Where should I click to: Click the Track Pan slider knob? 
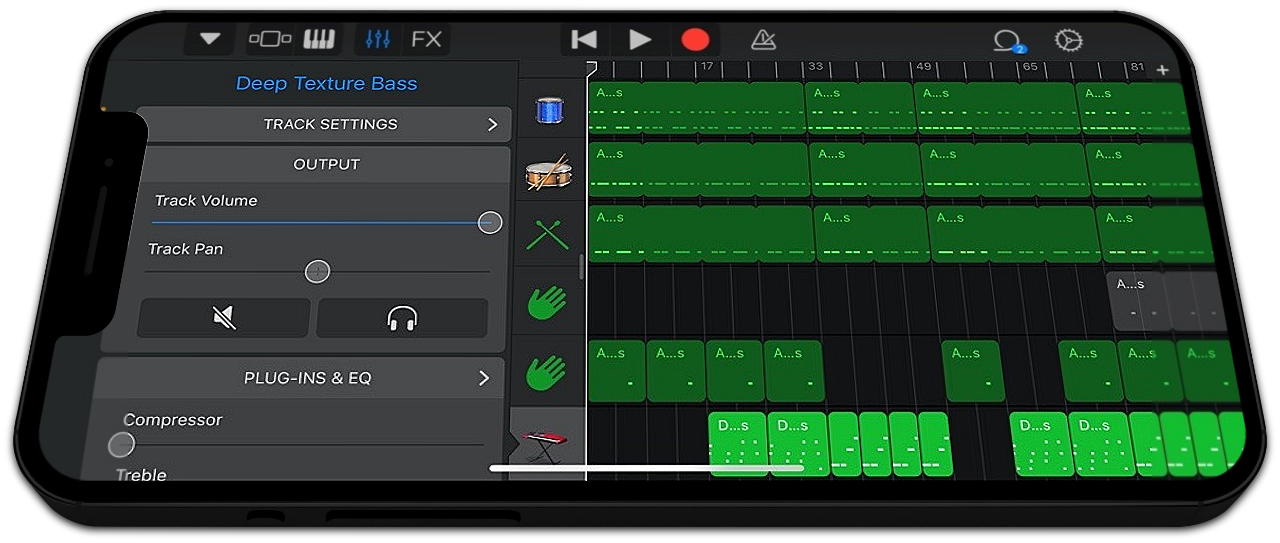tap(317, 271)
